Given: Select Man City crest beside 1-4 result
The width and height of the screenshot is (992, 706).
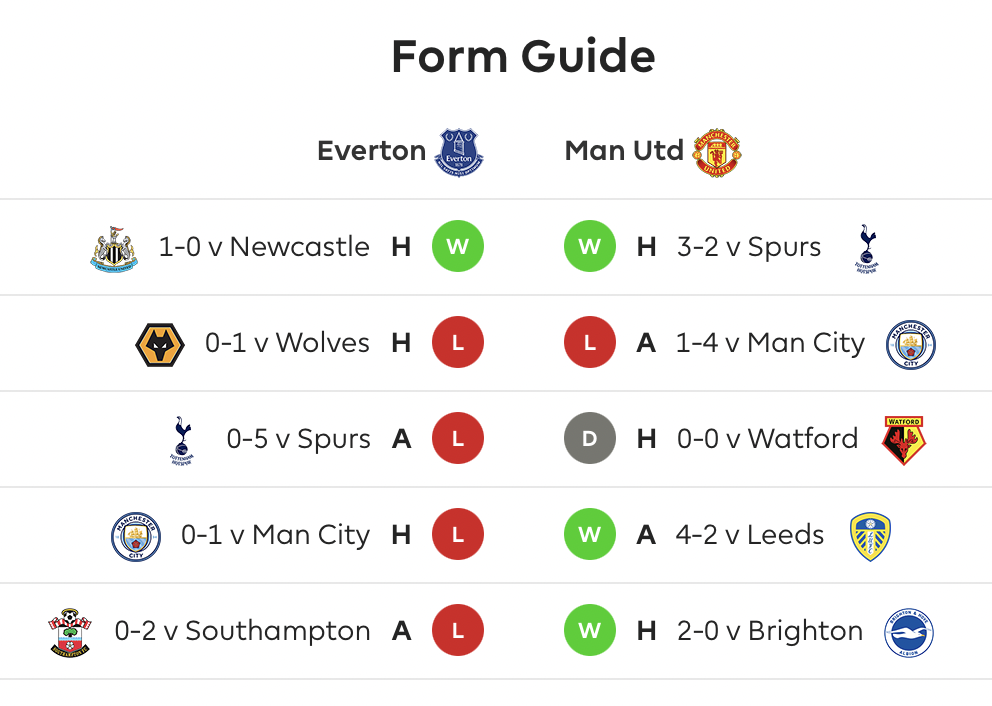Looking at the screenshot, I should [911, 345].
